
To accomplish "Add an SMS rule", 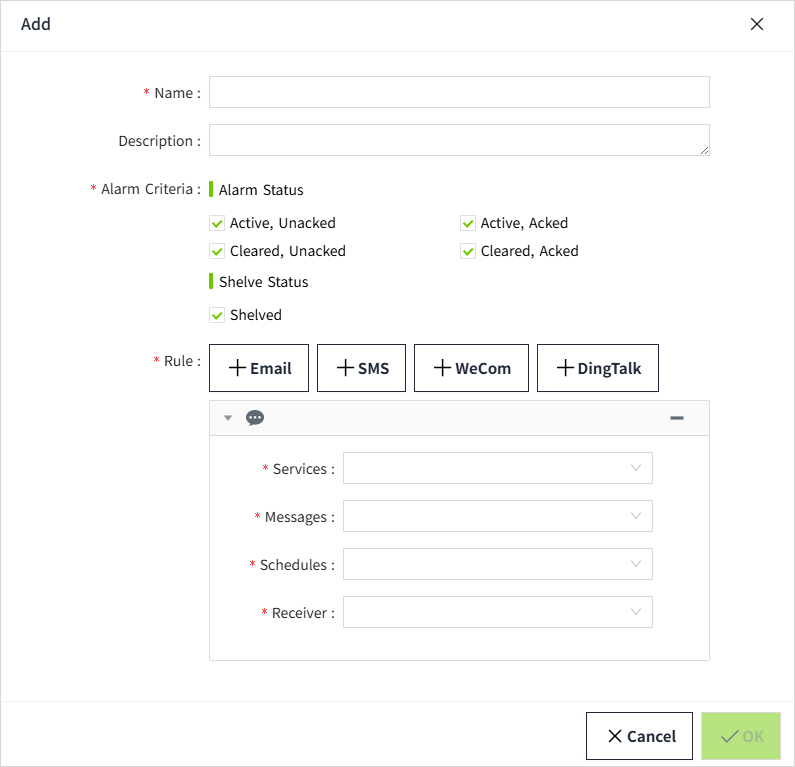I will pyautogui.click(x=361, y=368).
